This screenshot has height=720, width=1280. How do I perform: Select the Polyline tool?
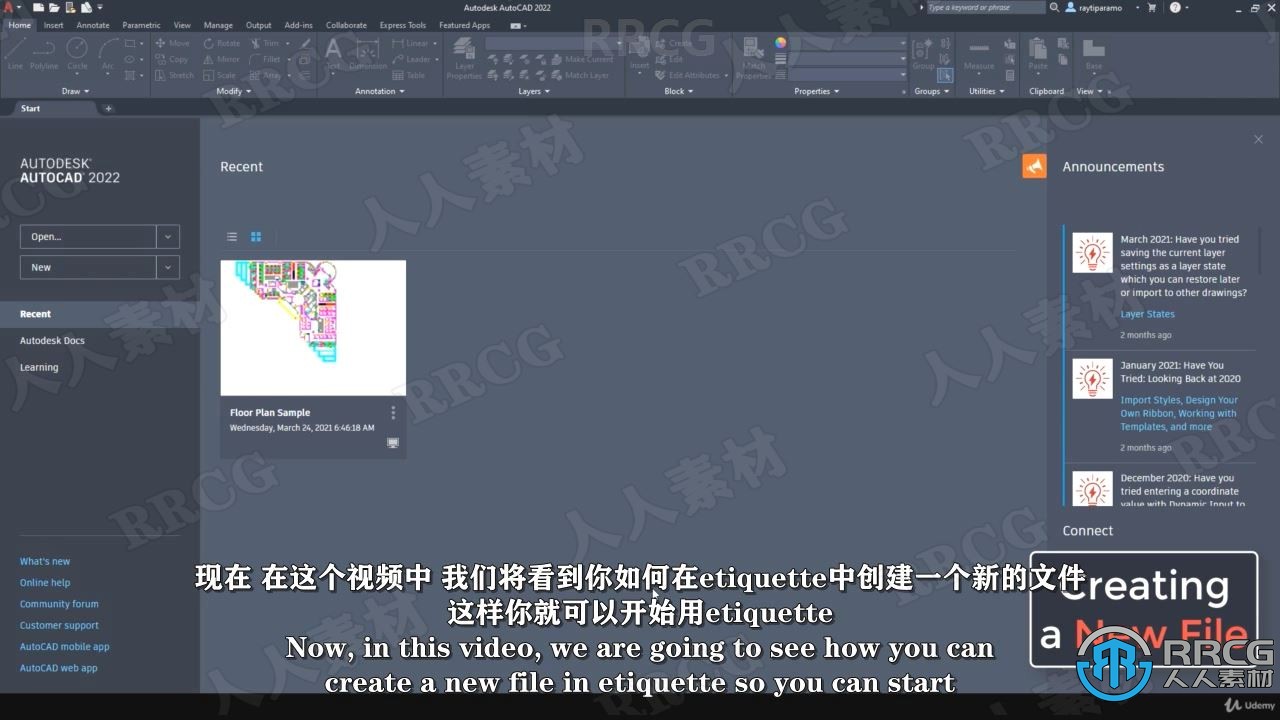point(44,54)
